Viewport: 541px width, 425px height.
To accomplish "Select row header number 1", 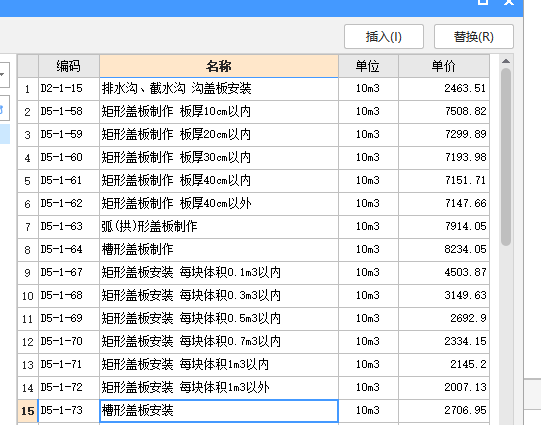I will click(28, 89).
